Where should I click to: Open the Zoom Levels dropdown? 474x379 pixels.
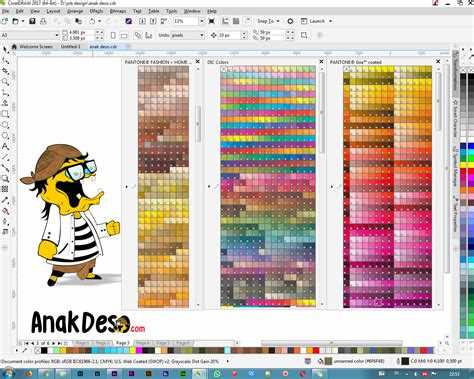[x=202, y=21]
